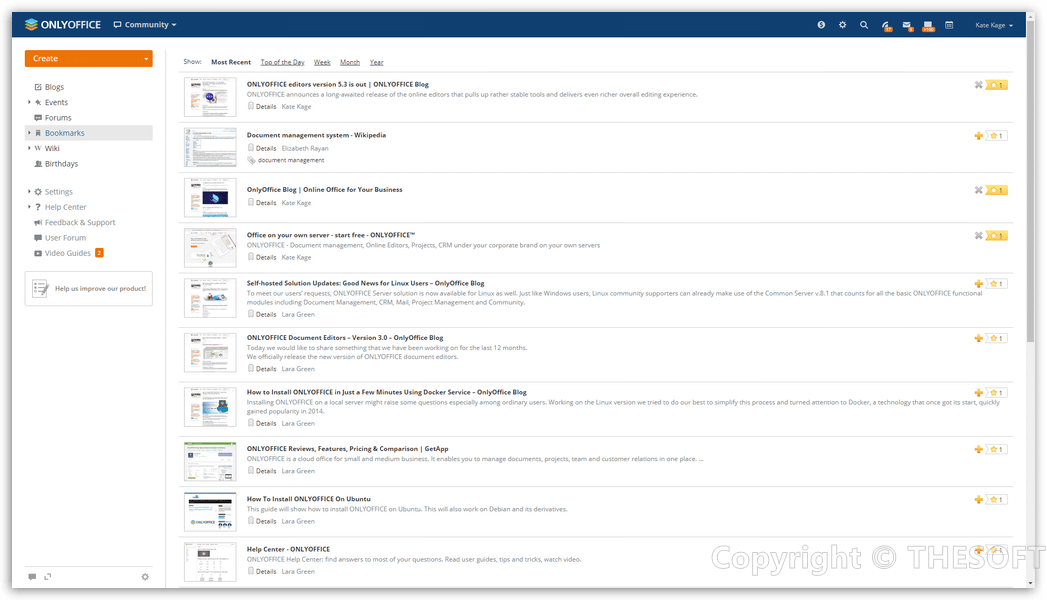Remove the ONLYOFFICE editors 5.3 bookmark from favorites
The width and height of the screenshot is (1047, 600).
[978, 84]
